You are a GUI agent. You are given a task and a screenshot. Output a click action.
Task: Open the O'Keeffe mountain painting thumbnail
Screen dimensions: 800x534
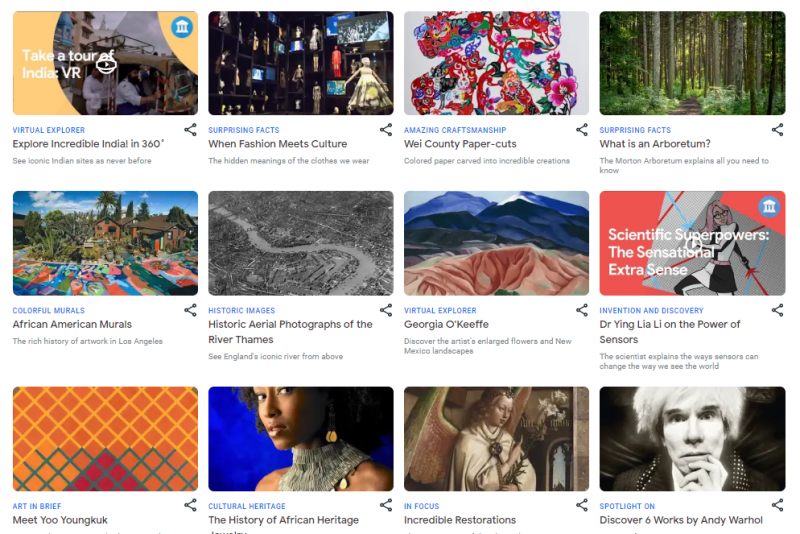coord(496,243)
